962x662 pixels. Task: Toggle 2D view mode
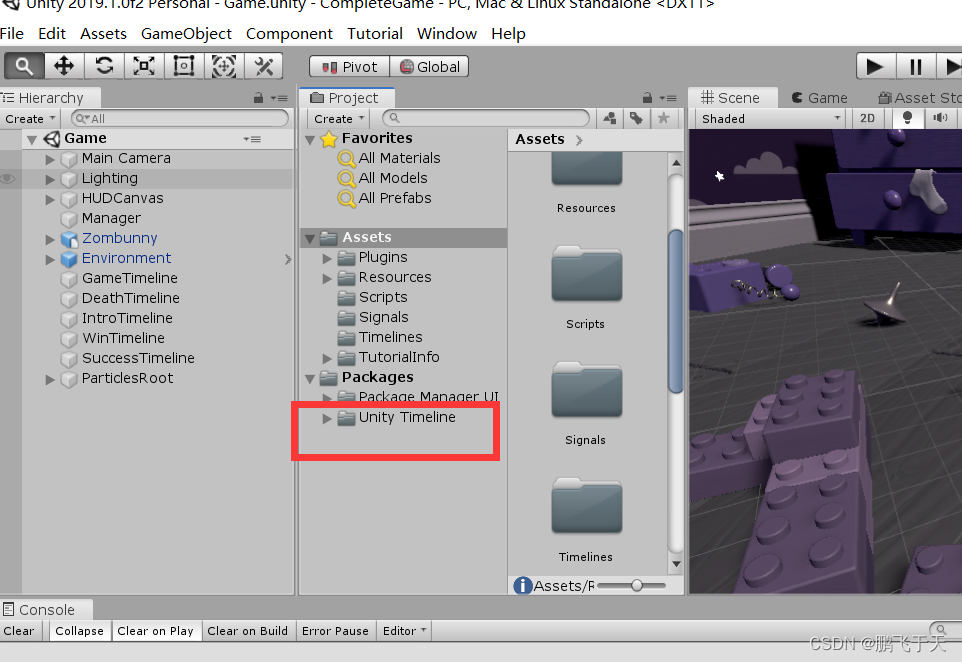tap(868, 118)
